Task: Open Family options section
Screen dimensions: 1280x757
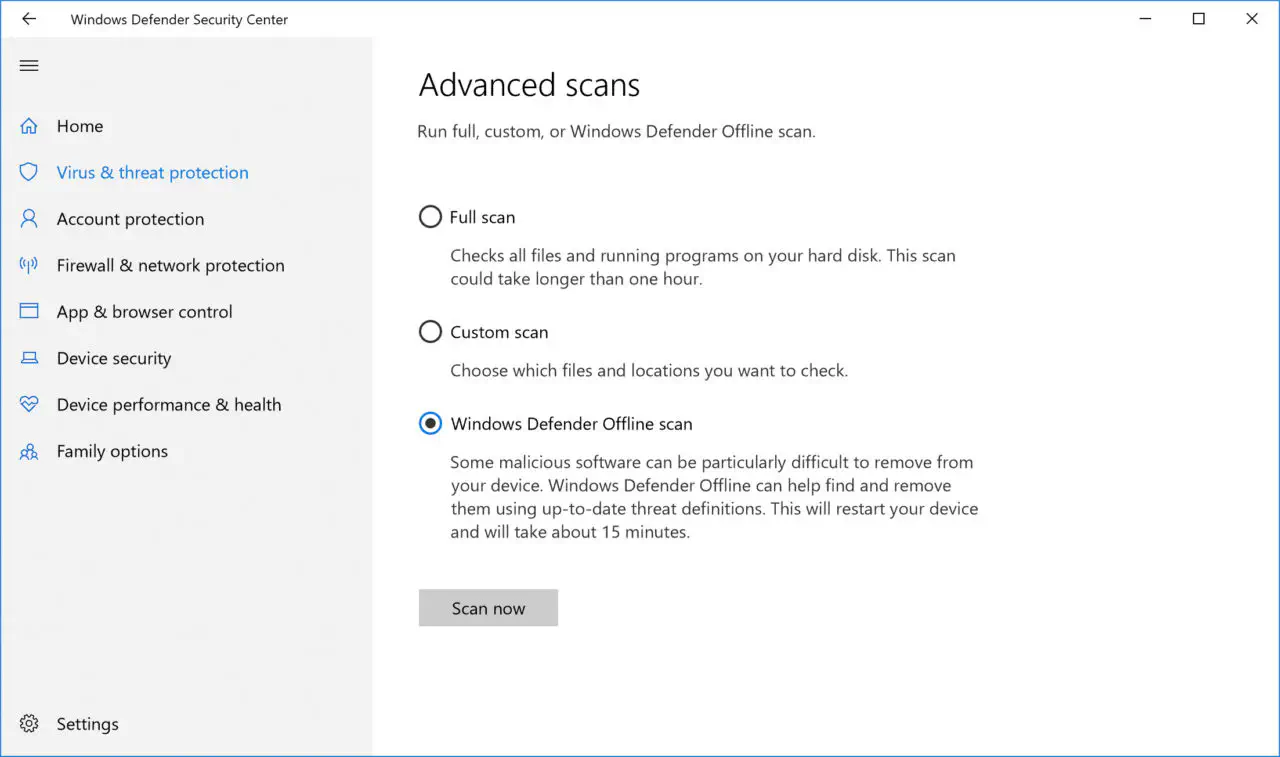Action: point(112,451)
